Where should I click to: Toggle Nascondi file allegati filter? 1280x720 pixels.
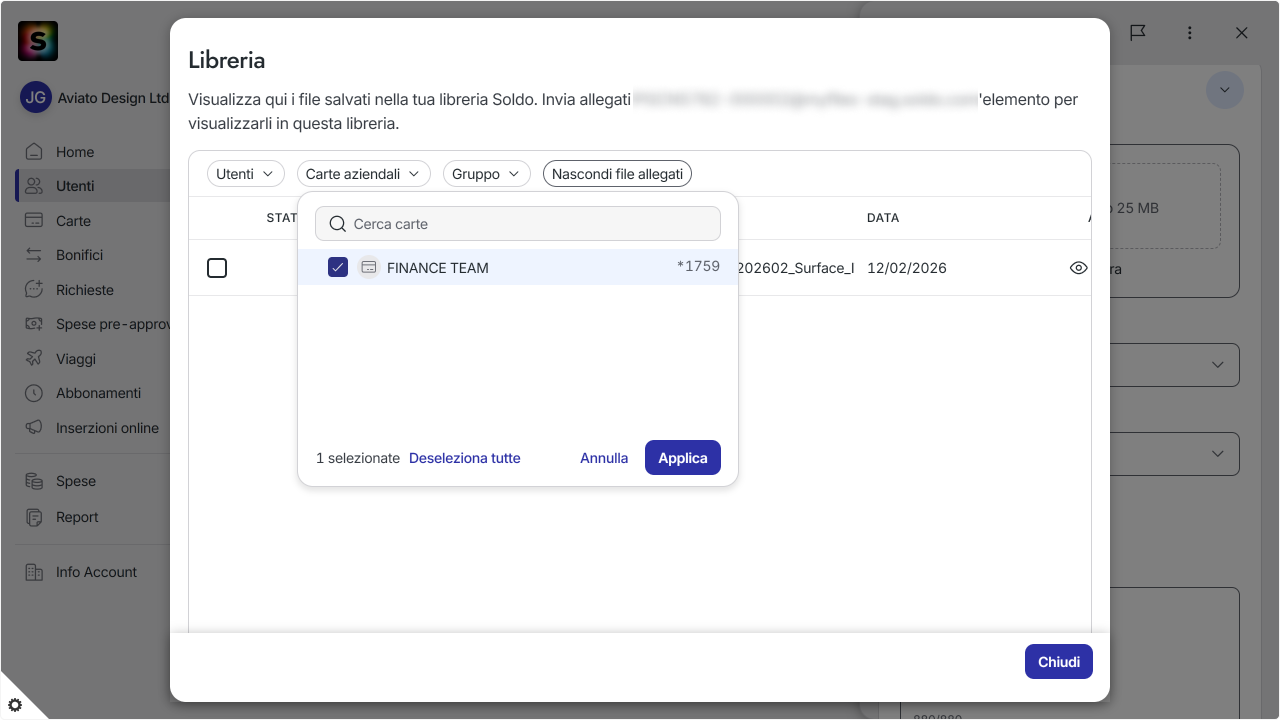coord(617,174)
